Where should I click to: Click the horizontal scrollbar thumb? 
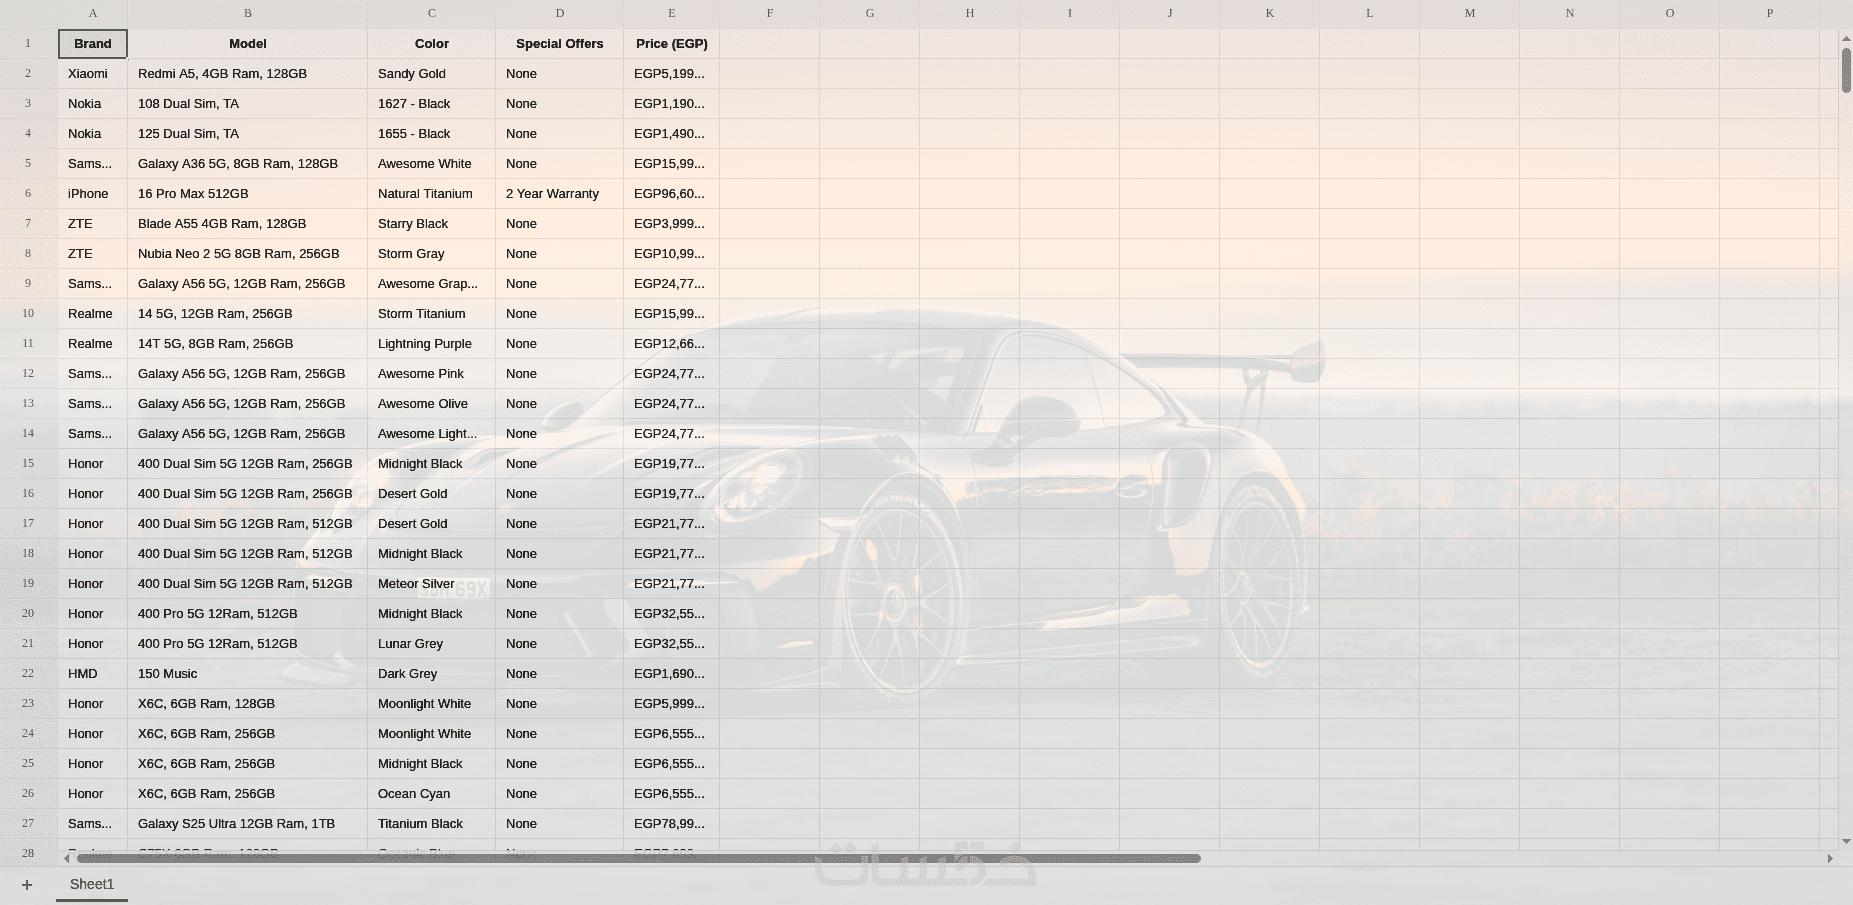tap(638, 858)
